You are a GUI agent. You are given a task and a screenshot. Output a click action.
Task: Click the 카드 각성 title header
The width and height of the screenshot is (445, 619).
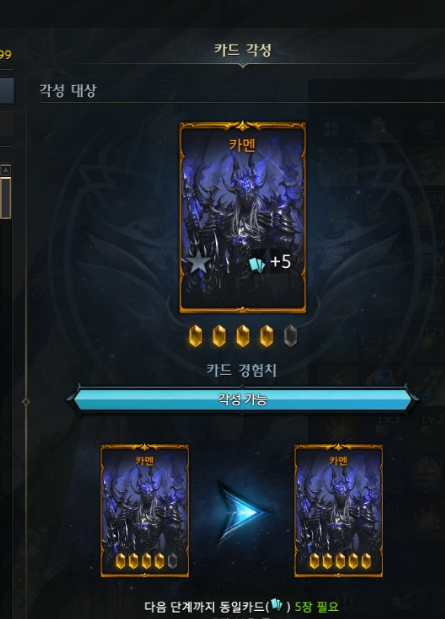pyautogui.click(x=242, y=50)
